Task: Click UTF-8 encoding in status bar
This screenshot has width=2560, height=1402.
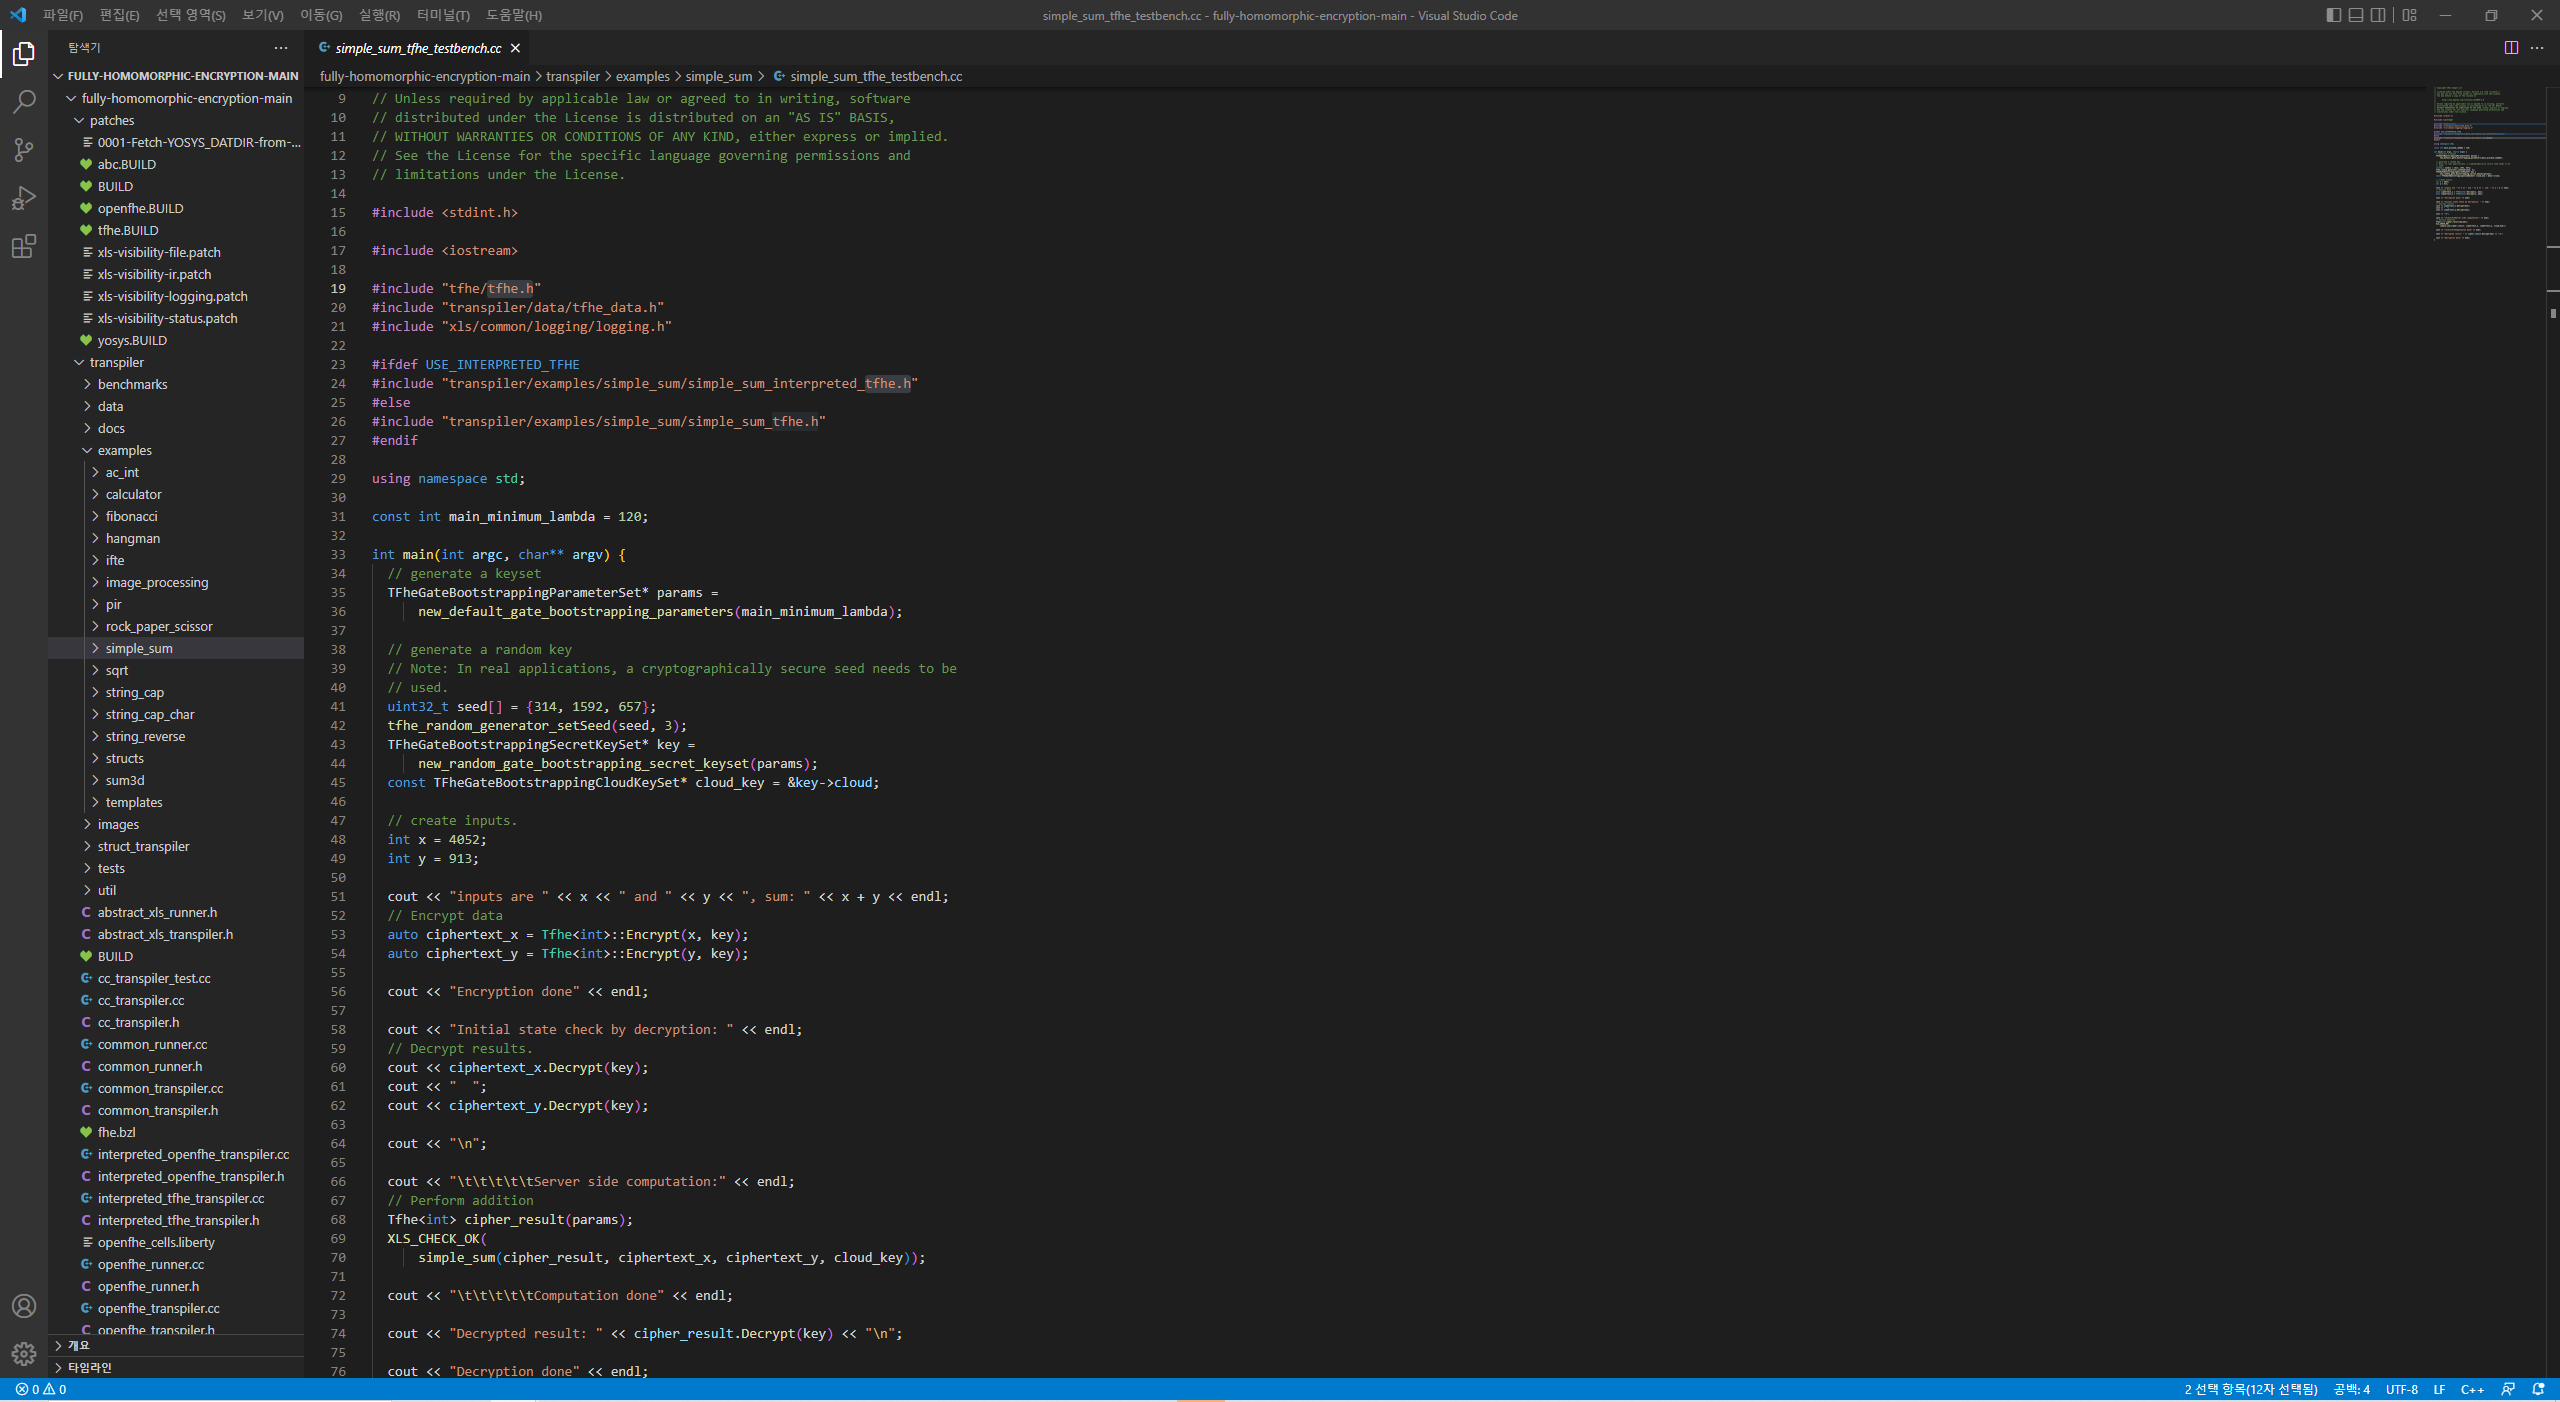Action: [2401, 1389]
